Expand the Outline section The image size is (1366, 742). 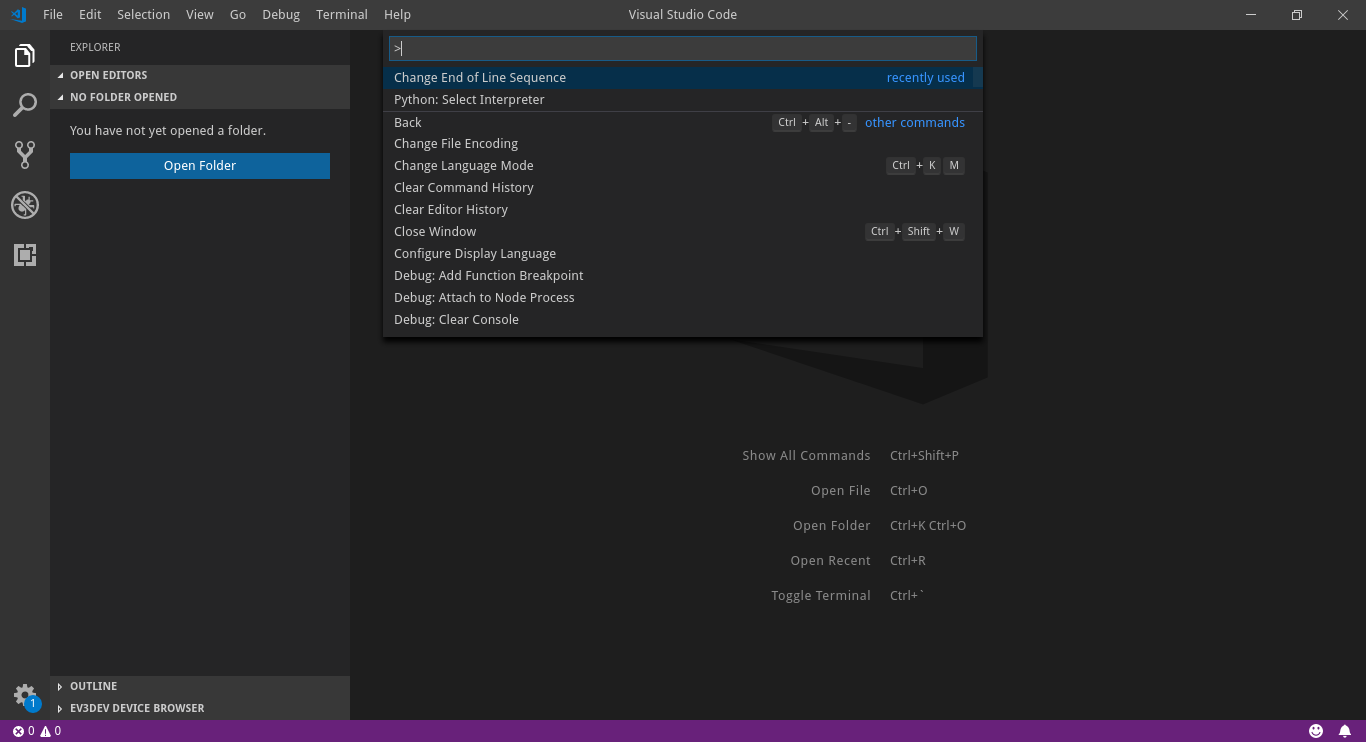click(200, 686)
